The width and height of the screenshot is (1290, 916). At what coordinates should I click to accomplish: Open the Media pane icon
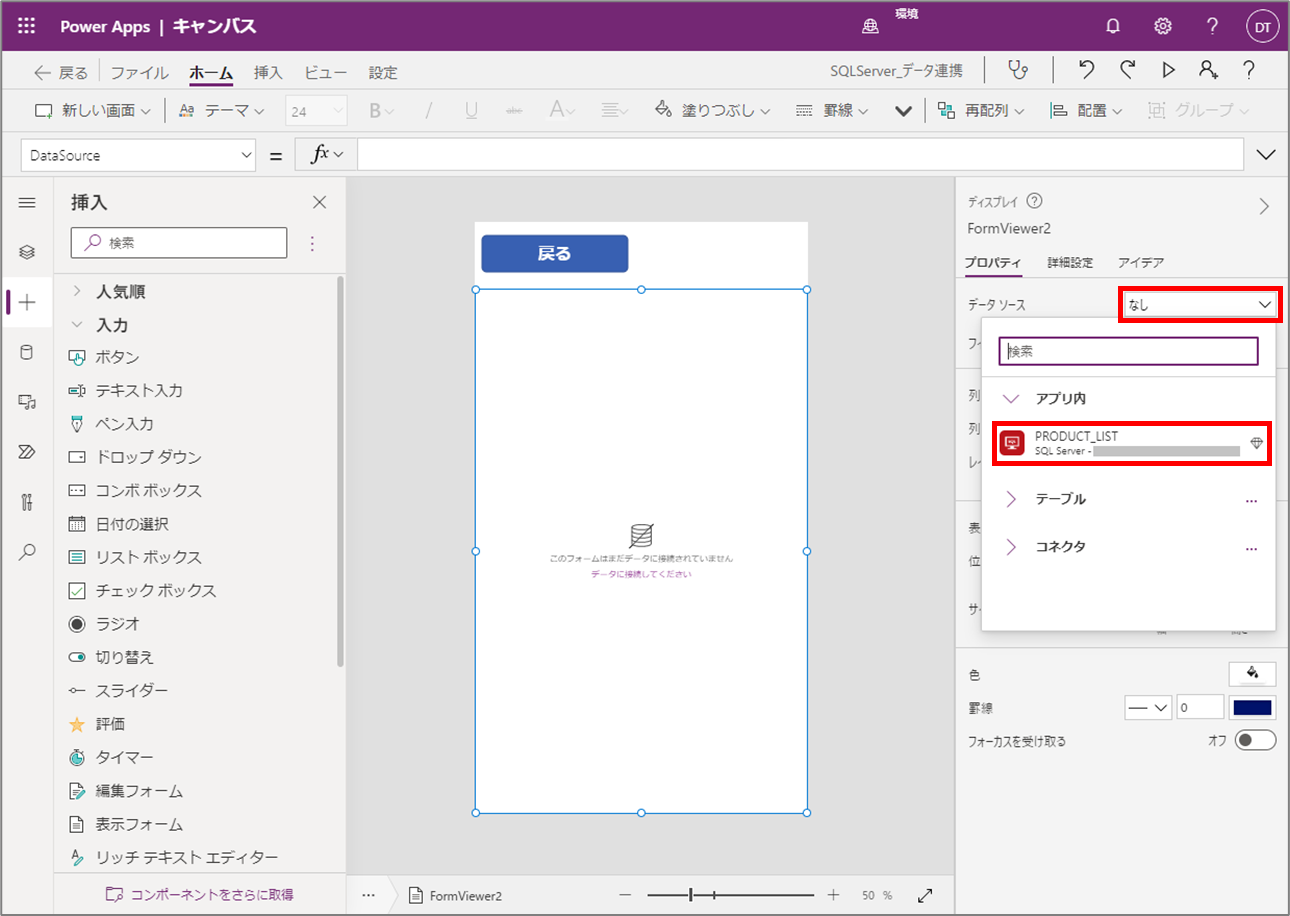click(x=27, y=402)
